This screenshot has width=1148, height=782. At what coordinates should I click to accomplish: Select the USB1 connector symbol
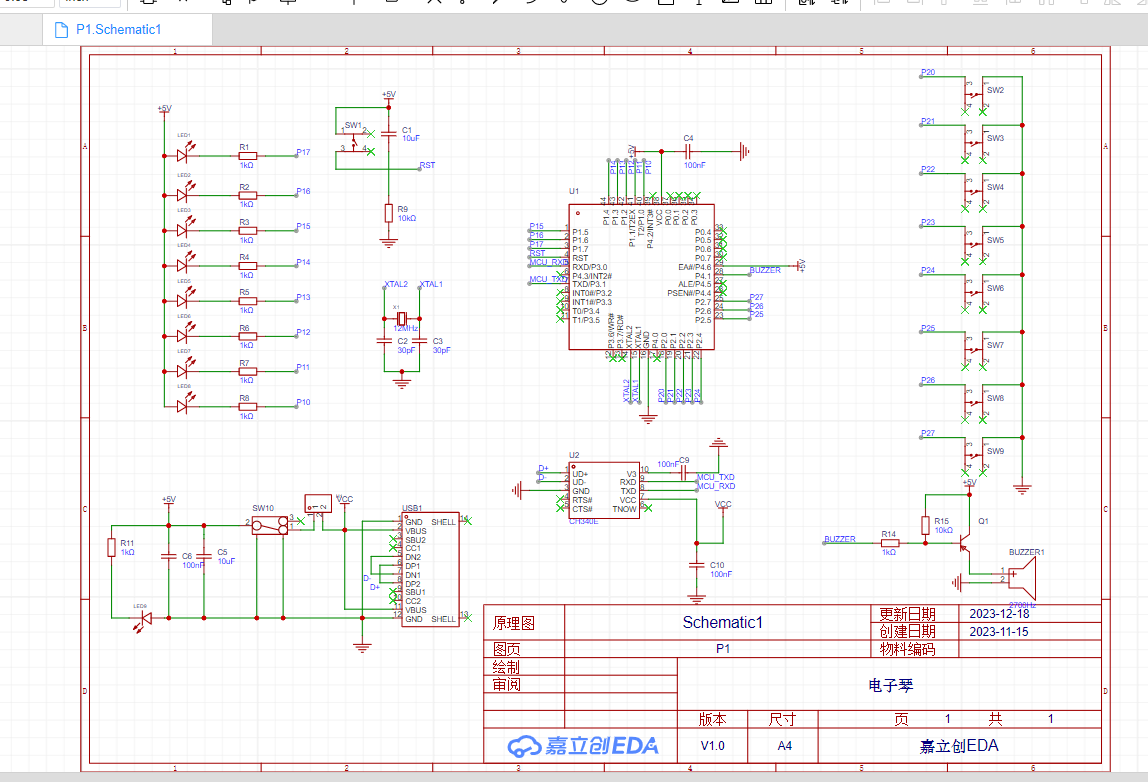click(430, 569)
